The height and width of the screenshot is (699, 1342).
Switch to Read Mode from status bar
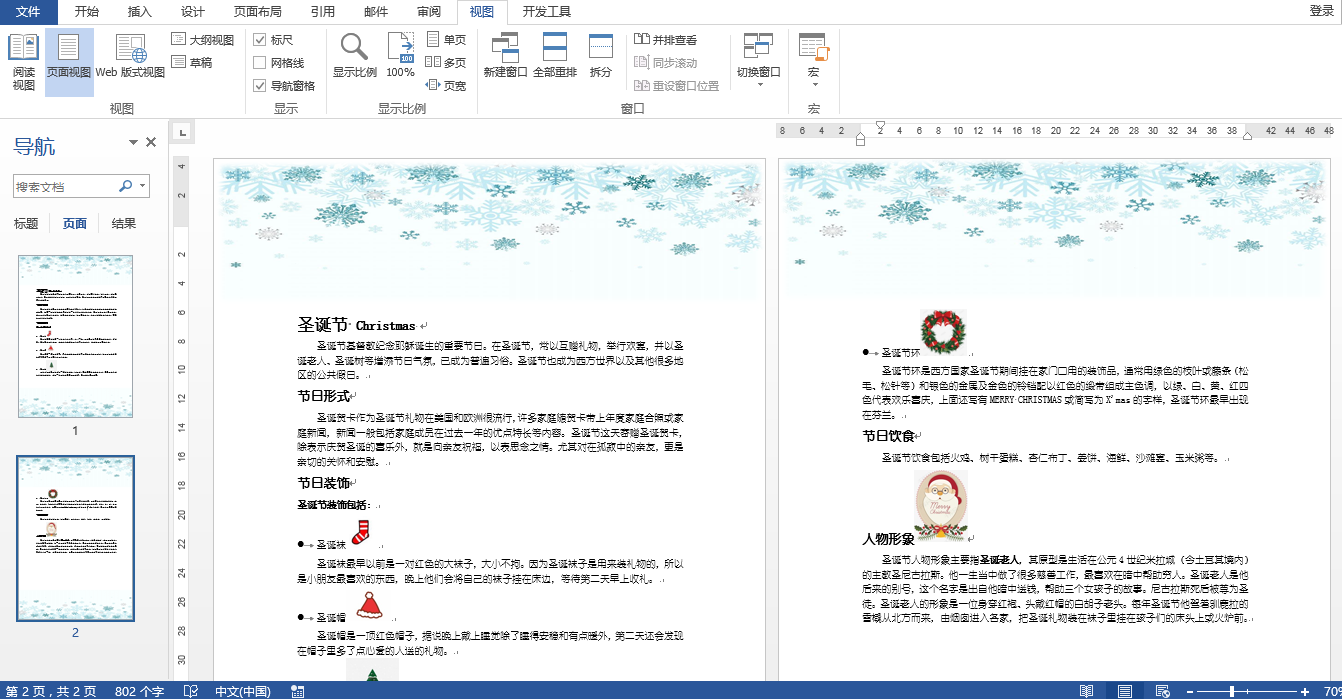(x=1087, y=691)
